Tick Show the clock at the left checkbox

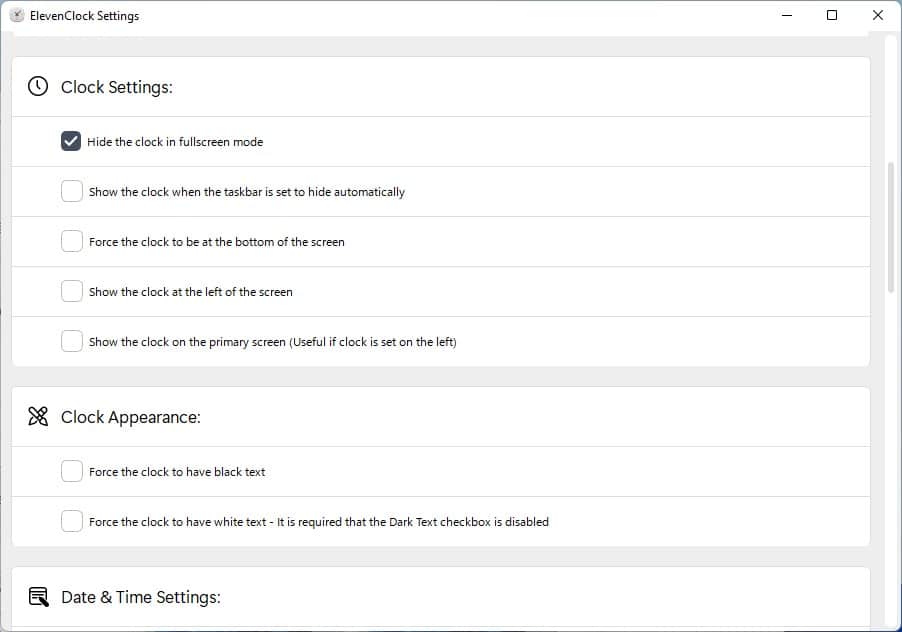[72, 291]
